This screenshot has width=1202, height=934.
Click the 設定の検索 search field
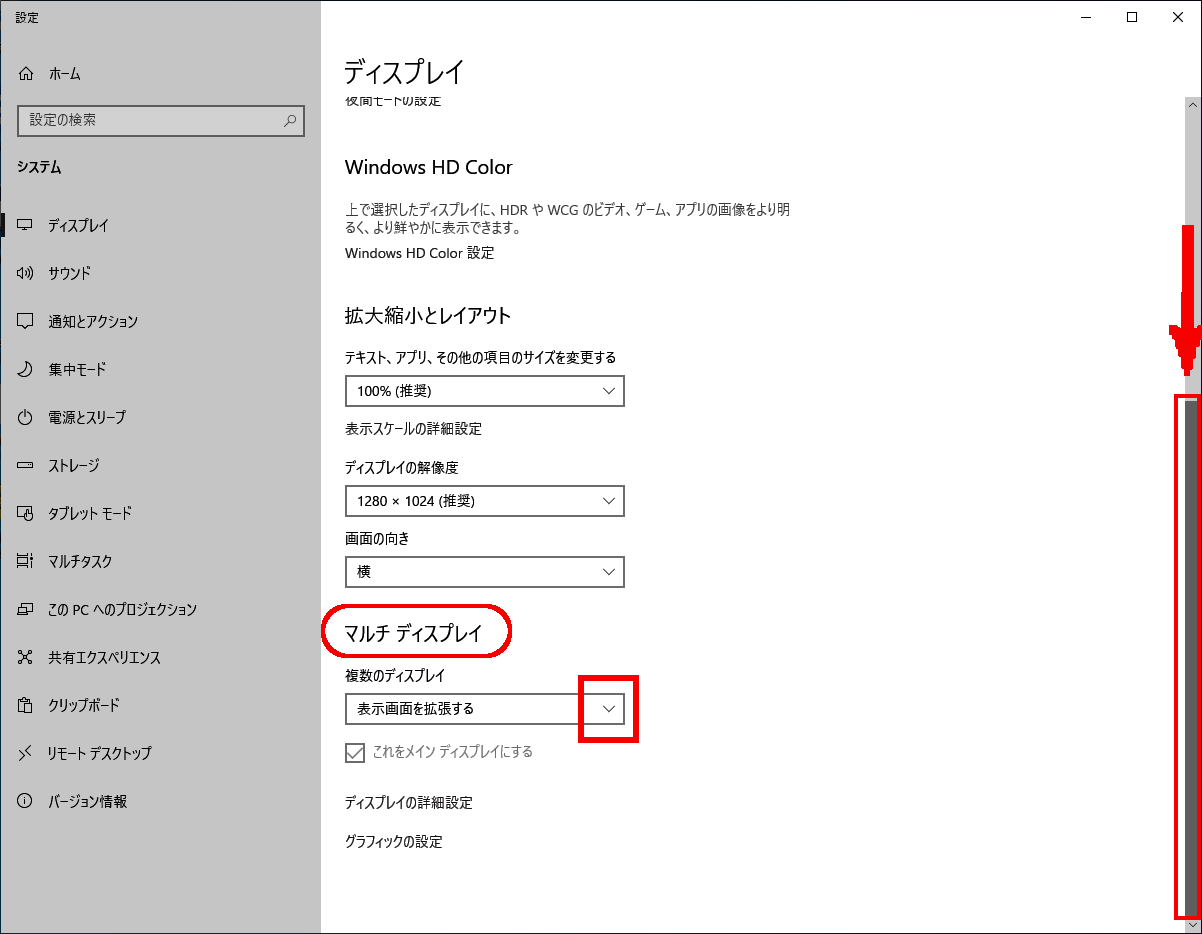150,120
